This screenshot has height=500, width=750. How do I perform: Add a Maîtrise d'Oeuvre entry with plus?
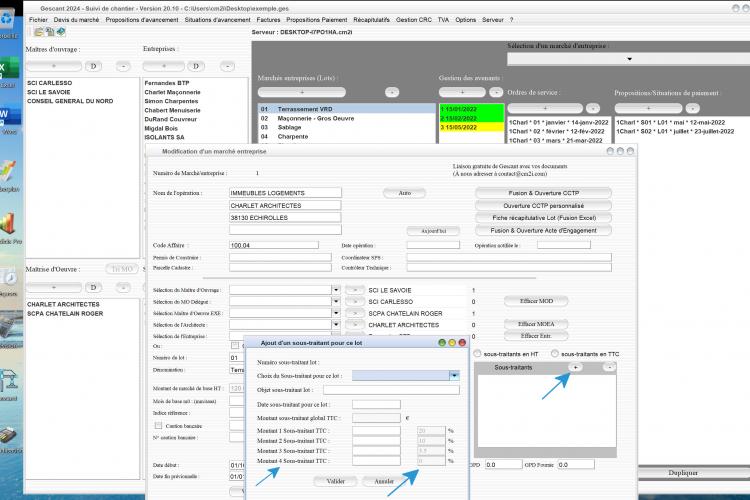pos(54,288)
